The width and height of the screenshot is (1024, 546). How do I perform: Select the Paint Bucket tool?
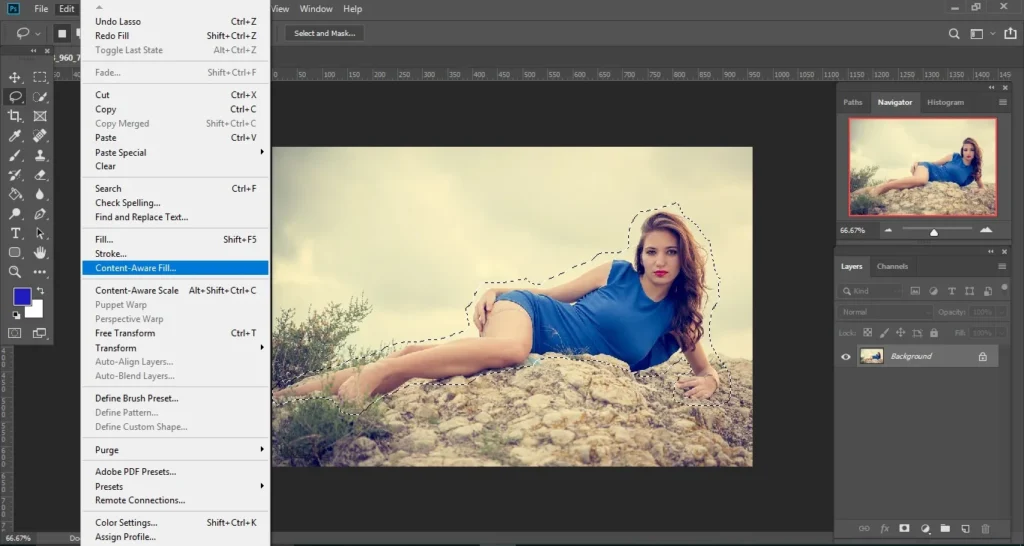[x=14, y=194]
